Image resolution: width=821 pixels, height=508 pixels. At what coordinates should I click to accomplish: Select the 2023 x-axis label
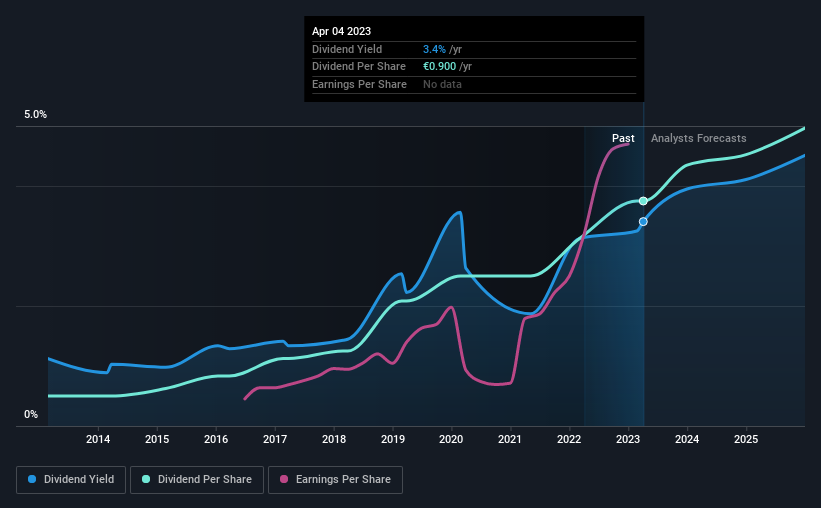628,439
